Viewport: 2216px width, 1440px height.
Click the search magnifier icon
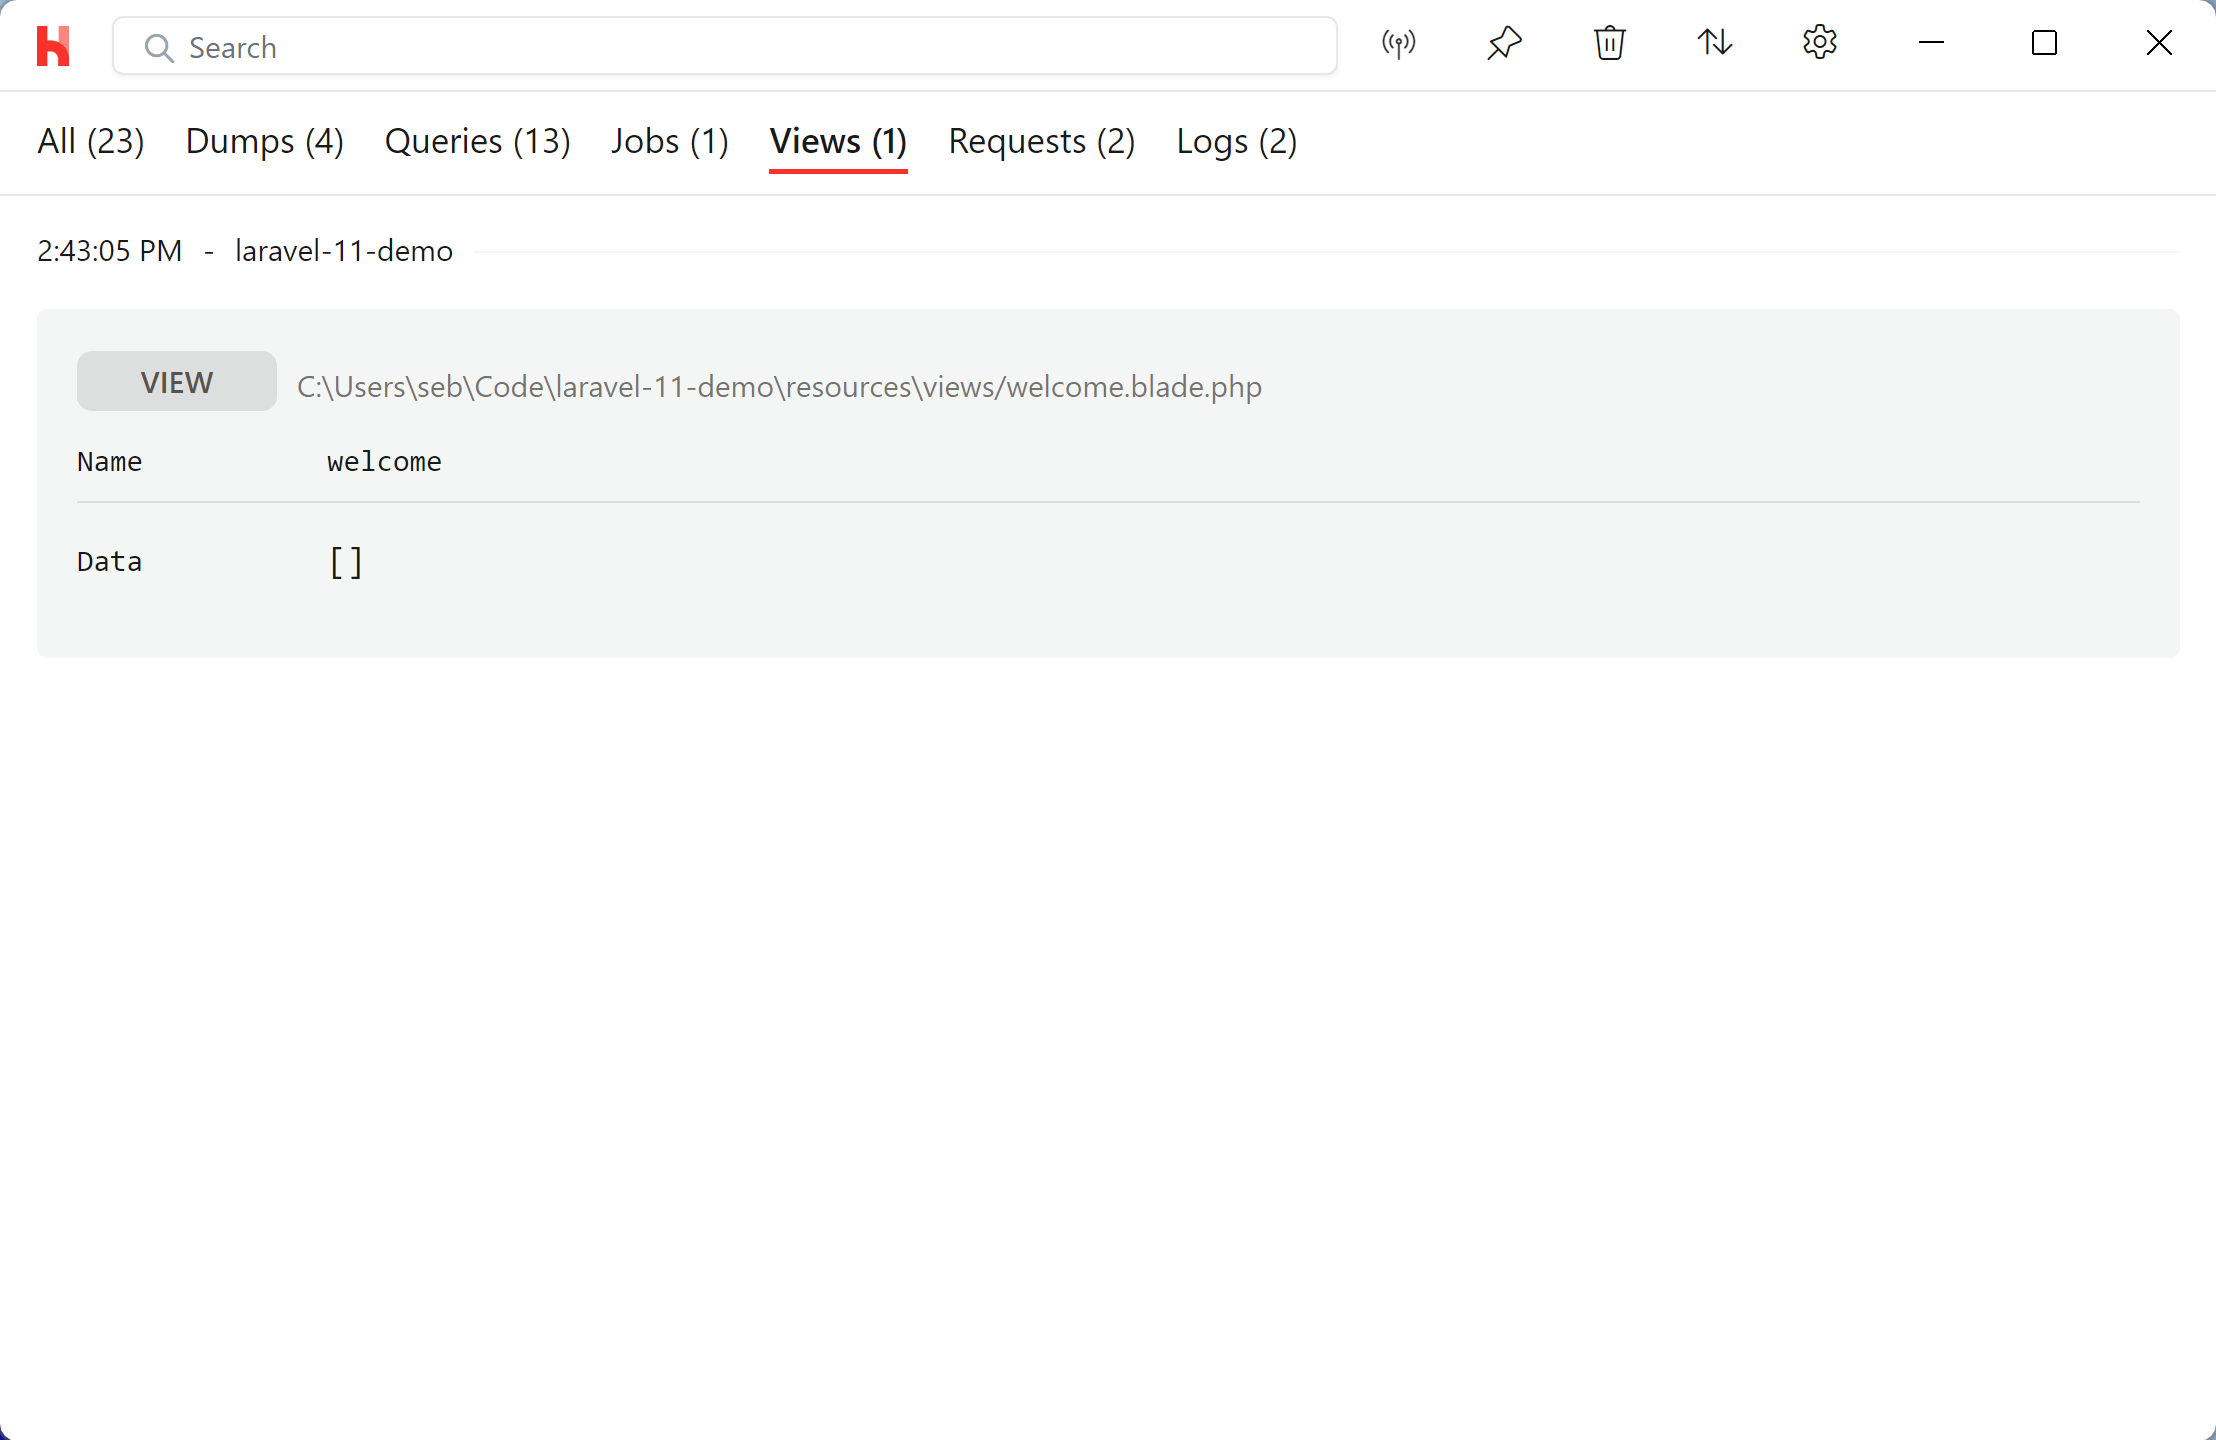tap(158, 47)
